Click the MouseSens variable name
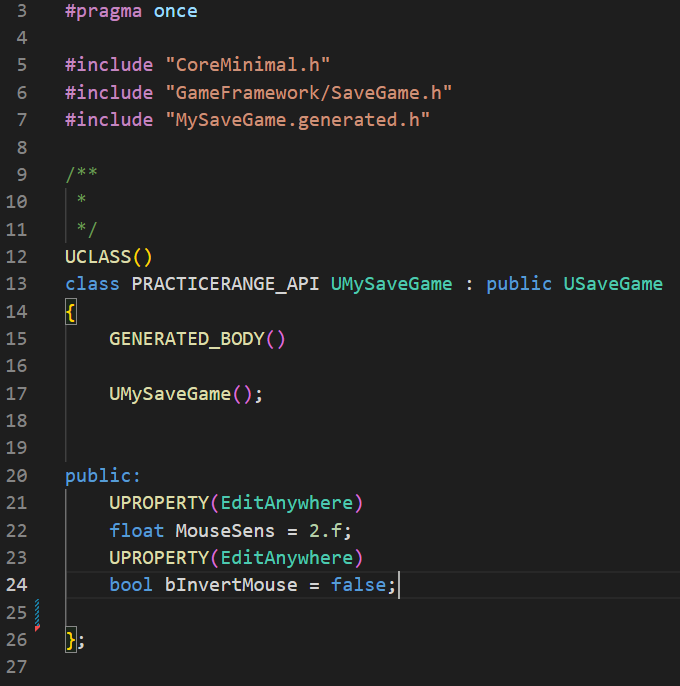 (x=225, y=531)
